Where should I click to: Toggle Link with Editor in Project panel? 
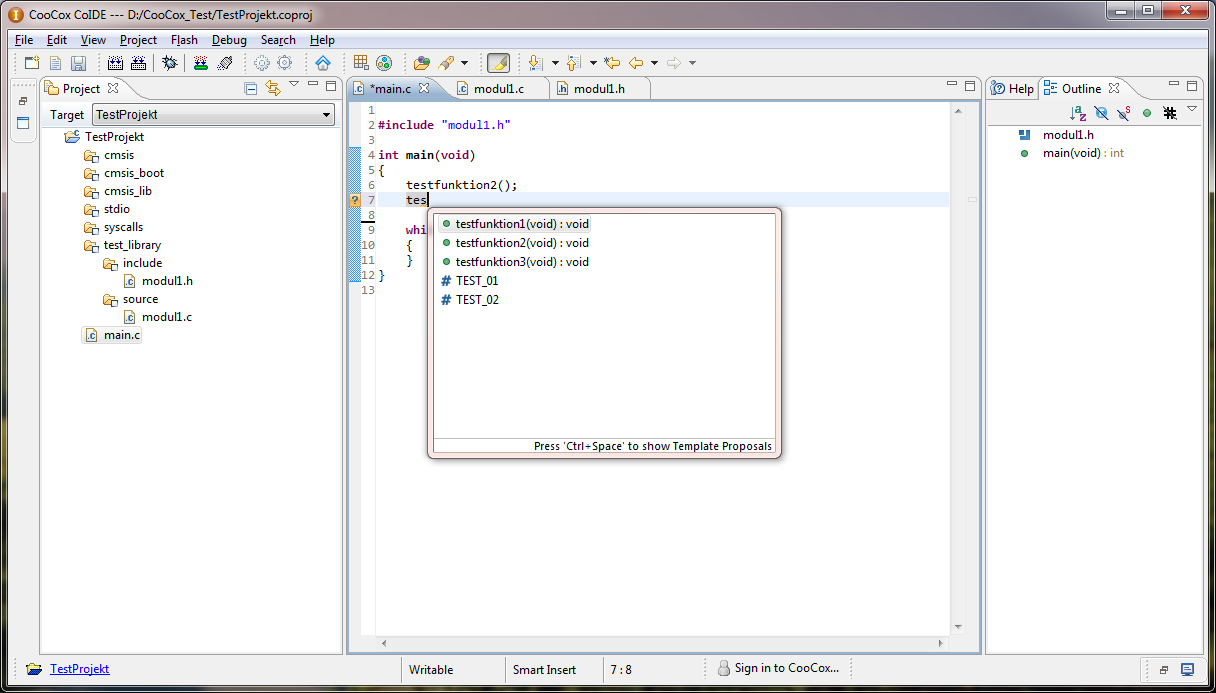(x=272, y=88)
